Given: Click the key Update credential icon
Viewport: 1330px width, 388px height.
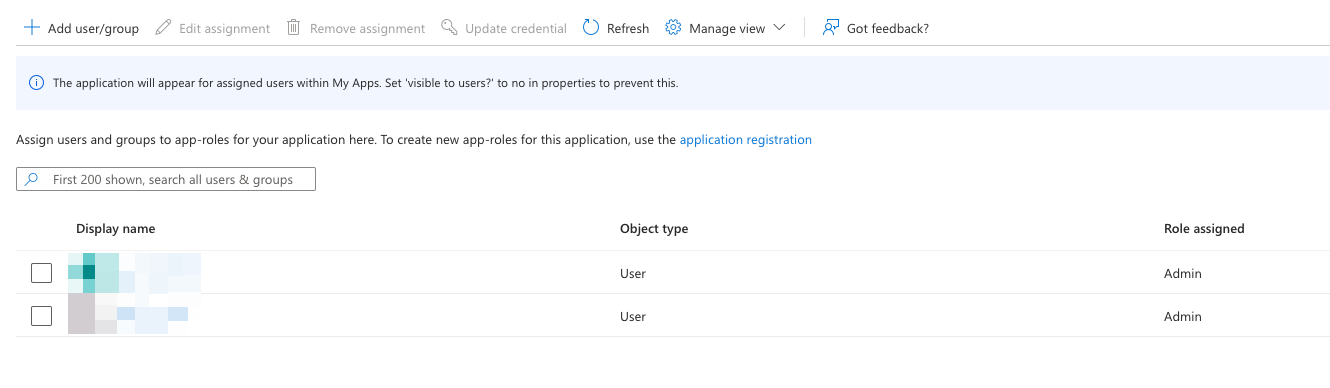Looking at the screenshot, I should click(449, 28).
